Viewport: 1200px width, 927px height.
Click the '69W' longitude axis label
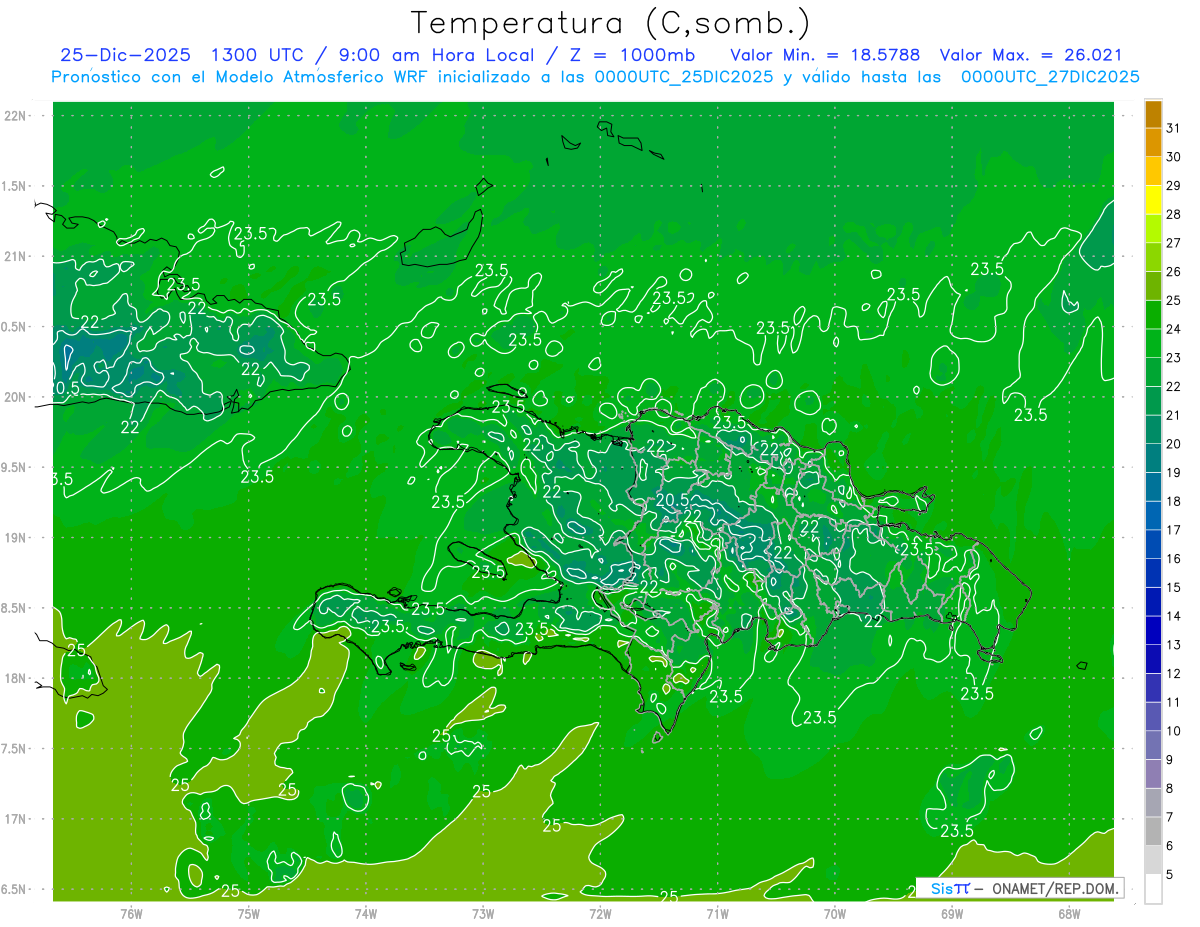click(951, 913)
